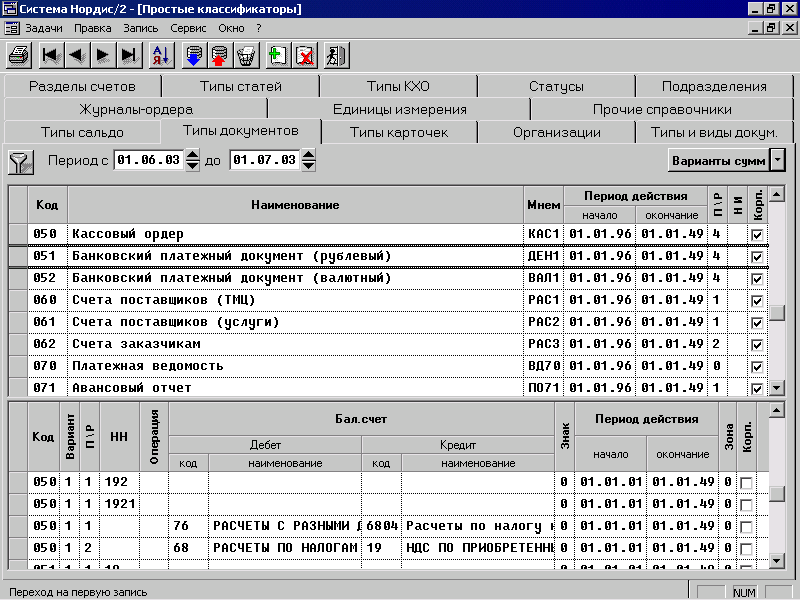The height and width of the screenshot is (600, 800).
Task: Open the Правка menu
Action: (x=93, y=28)
